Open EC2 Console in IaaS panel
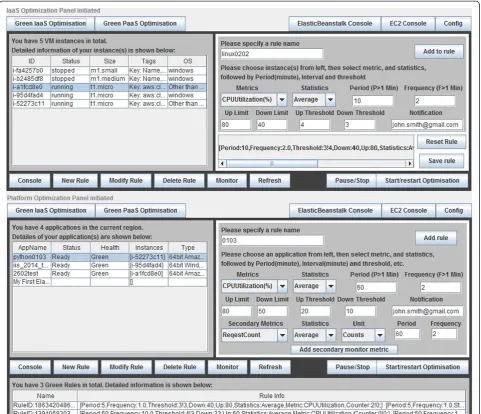This screenshot has height=414, width=481. (408, 24)
